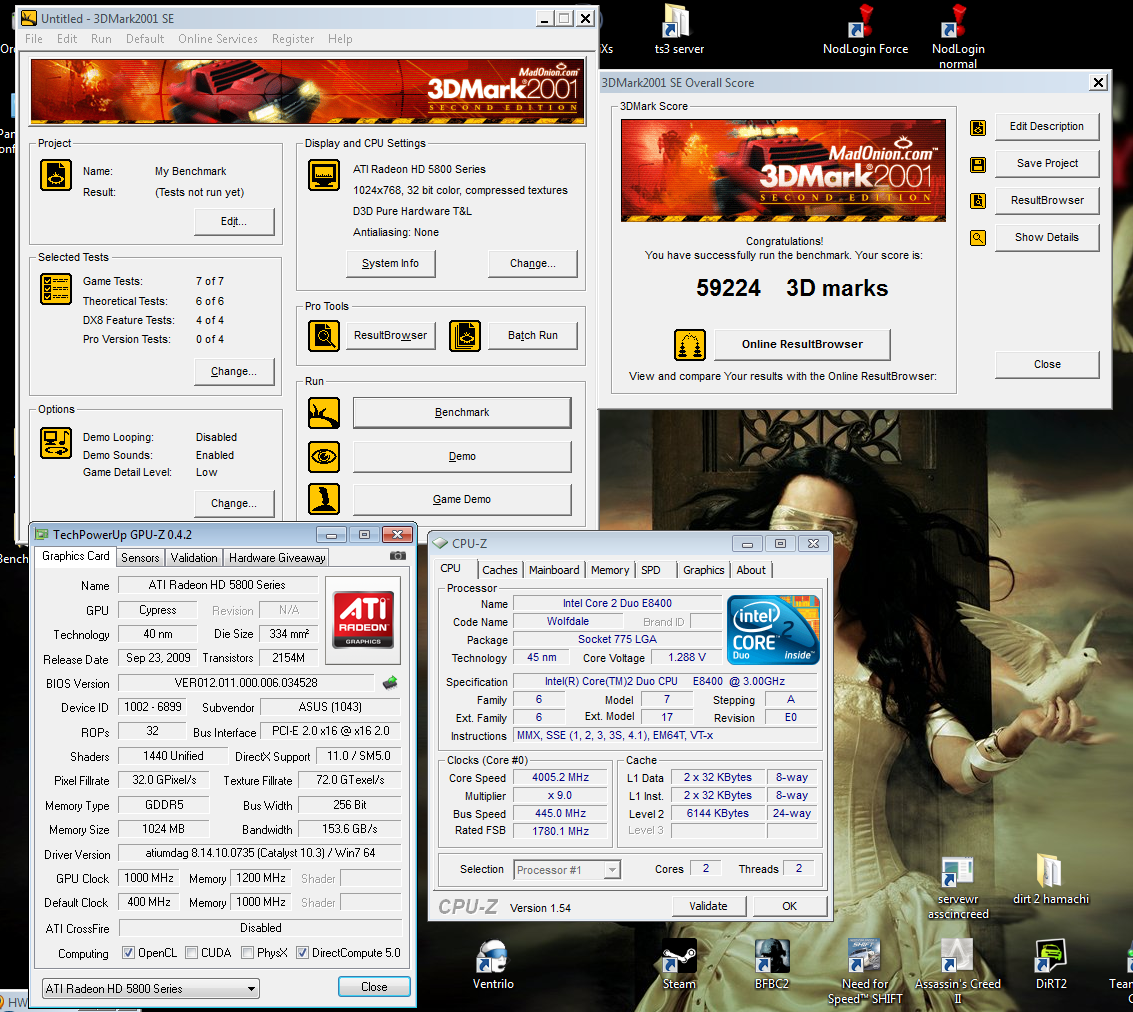The width and height of the screenshot is (1133, 1012).
Task: Open the Assassin's Creed II shortcut
Action: click(x=957, y=972)
